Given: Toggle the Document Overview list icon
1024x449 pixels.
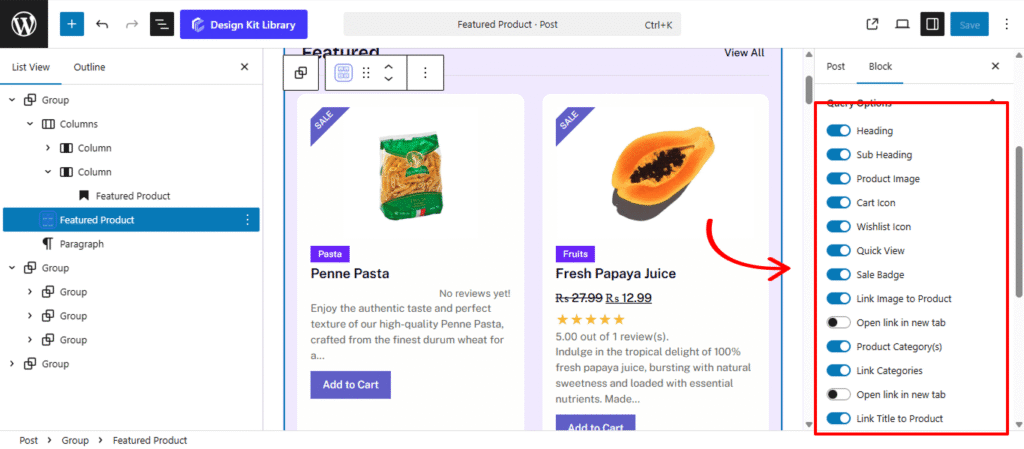Looking at the screenshot, I should [162, 24].
